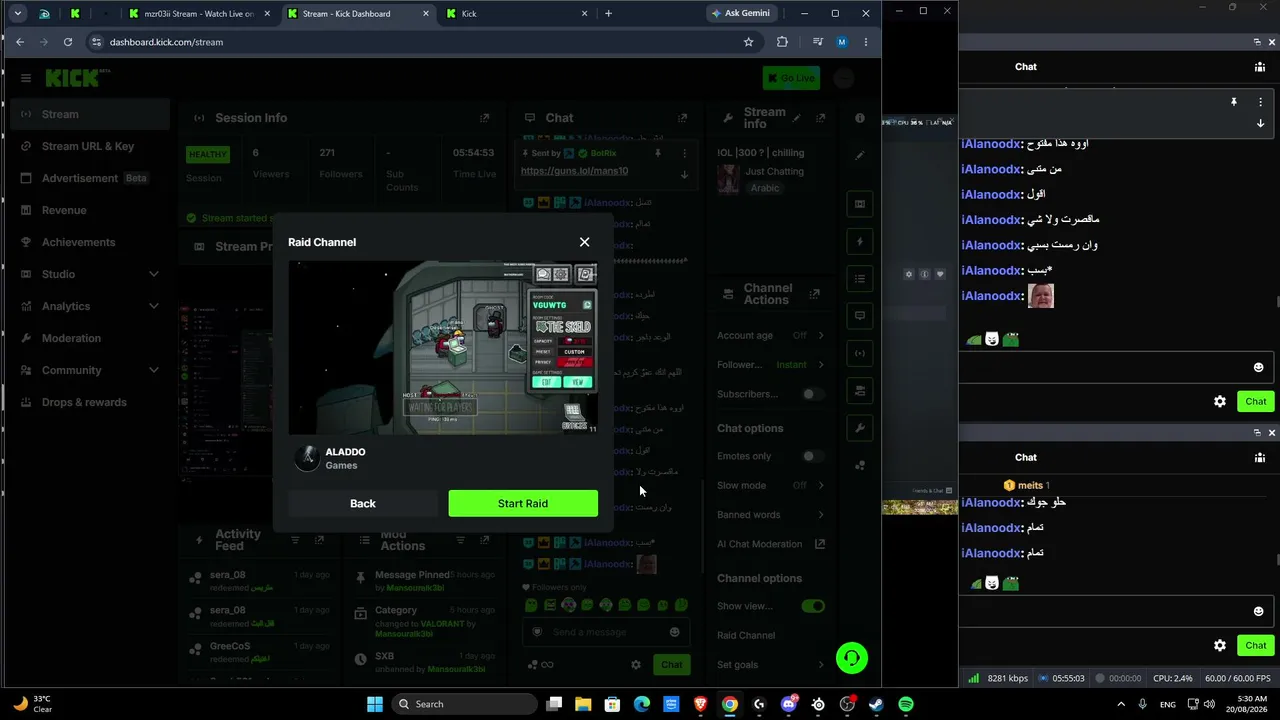
Task: Open settings gear in upper chat window
Action: point(1220,401)
